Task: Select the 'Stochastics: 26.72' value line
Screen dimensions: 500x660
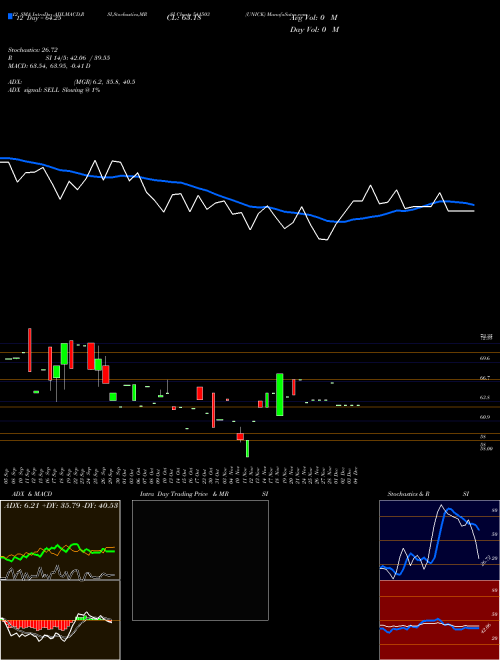Action: (x=32, y=50)
